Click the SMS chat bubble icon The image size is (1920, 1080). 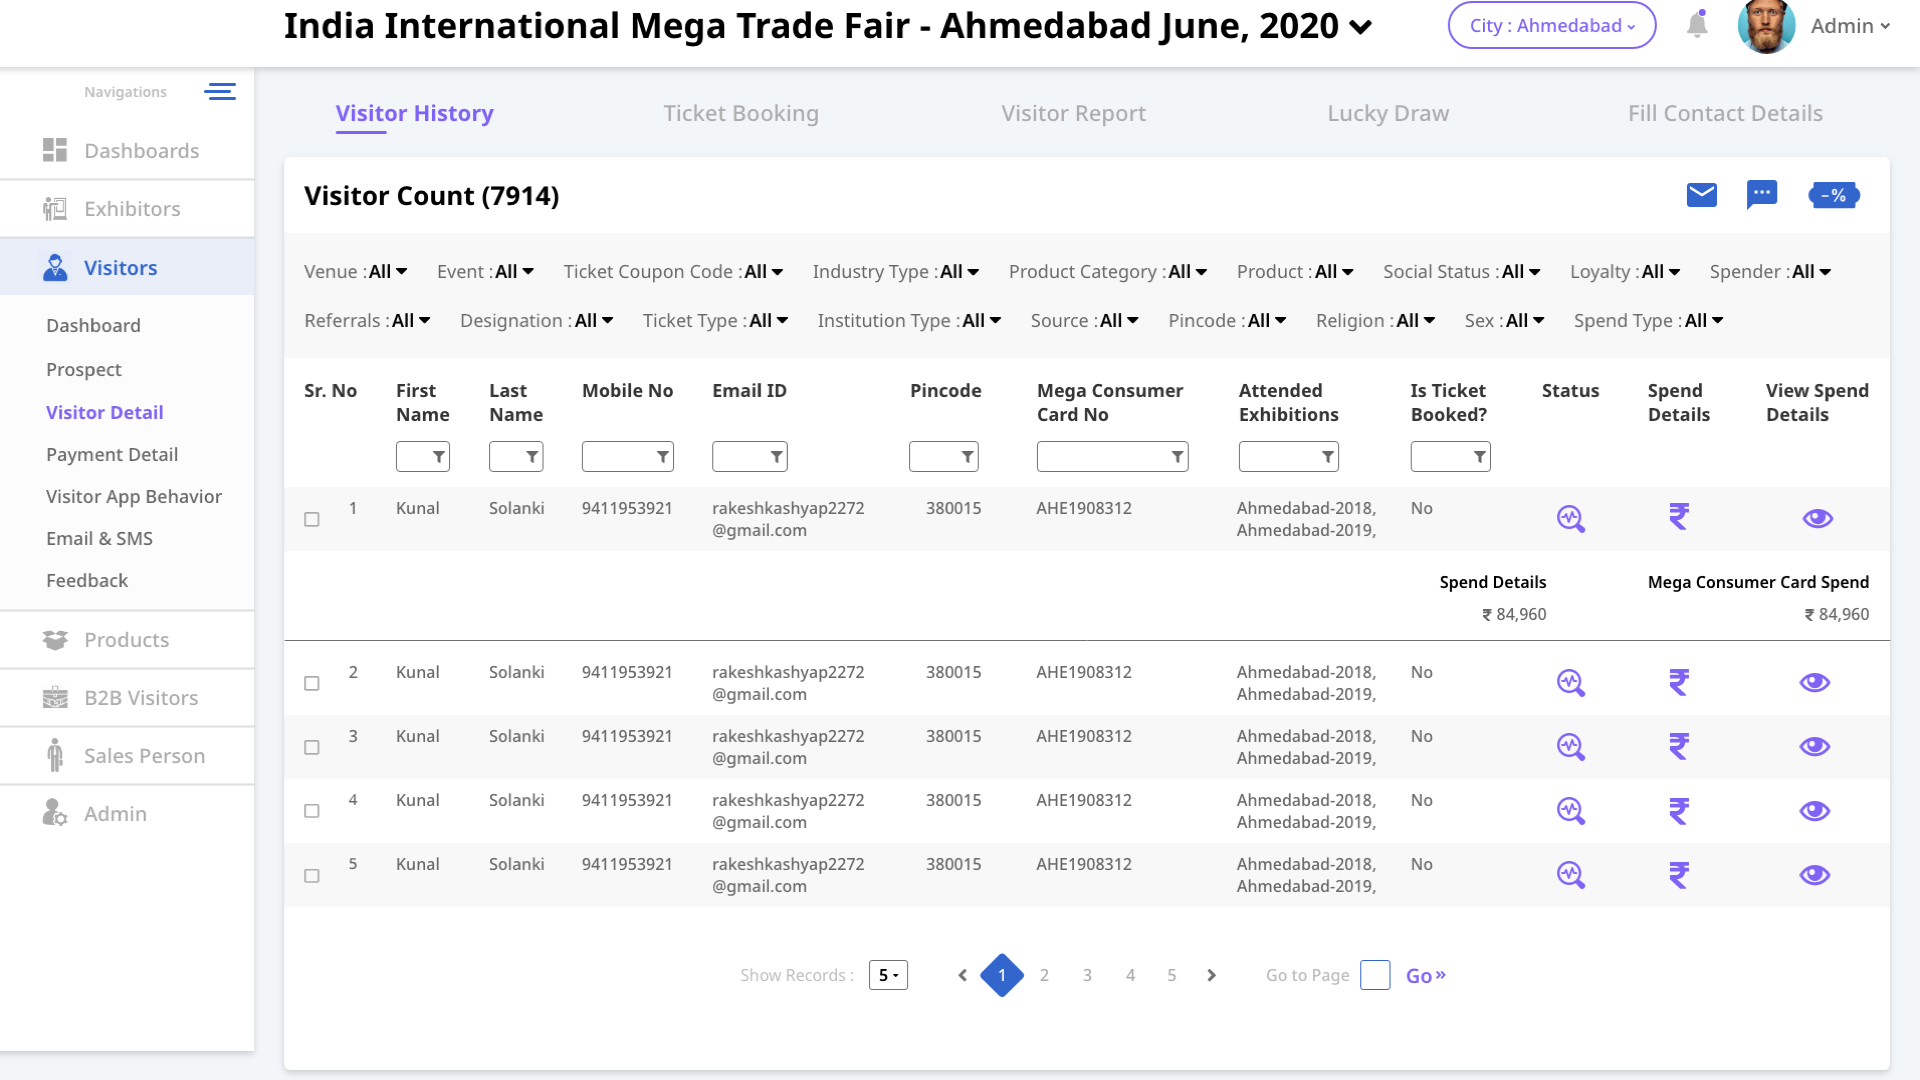pyautogui.click(x=1761, y=194)
